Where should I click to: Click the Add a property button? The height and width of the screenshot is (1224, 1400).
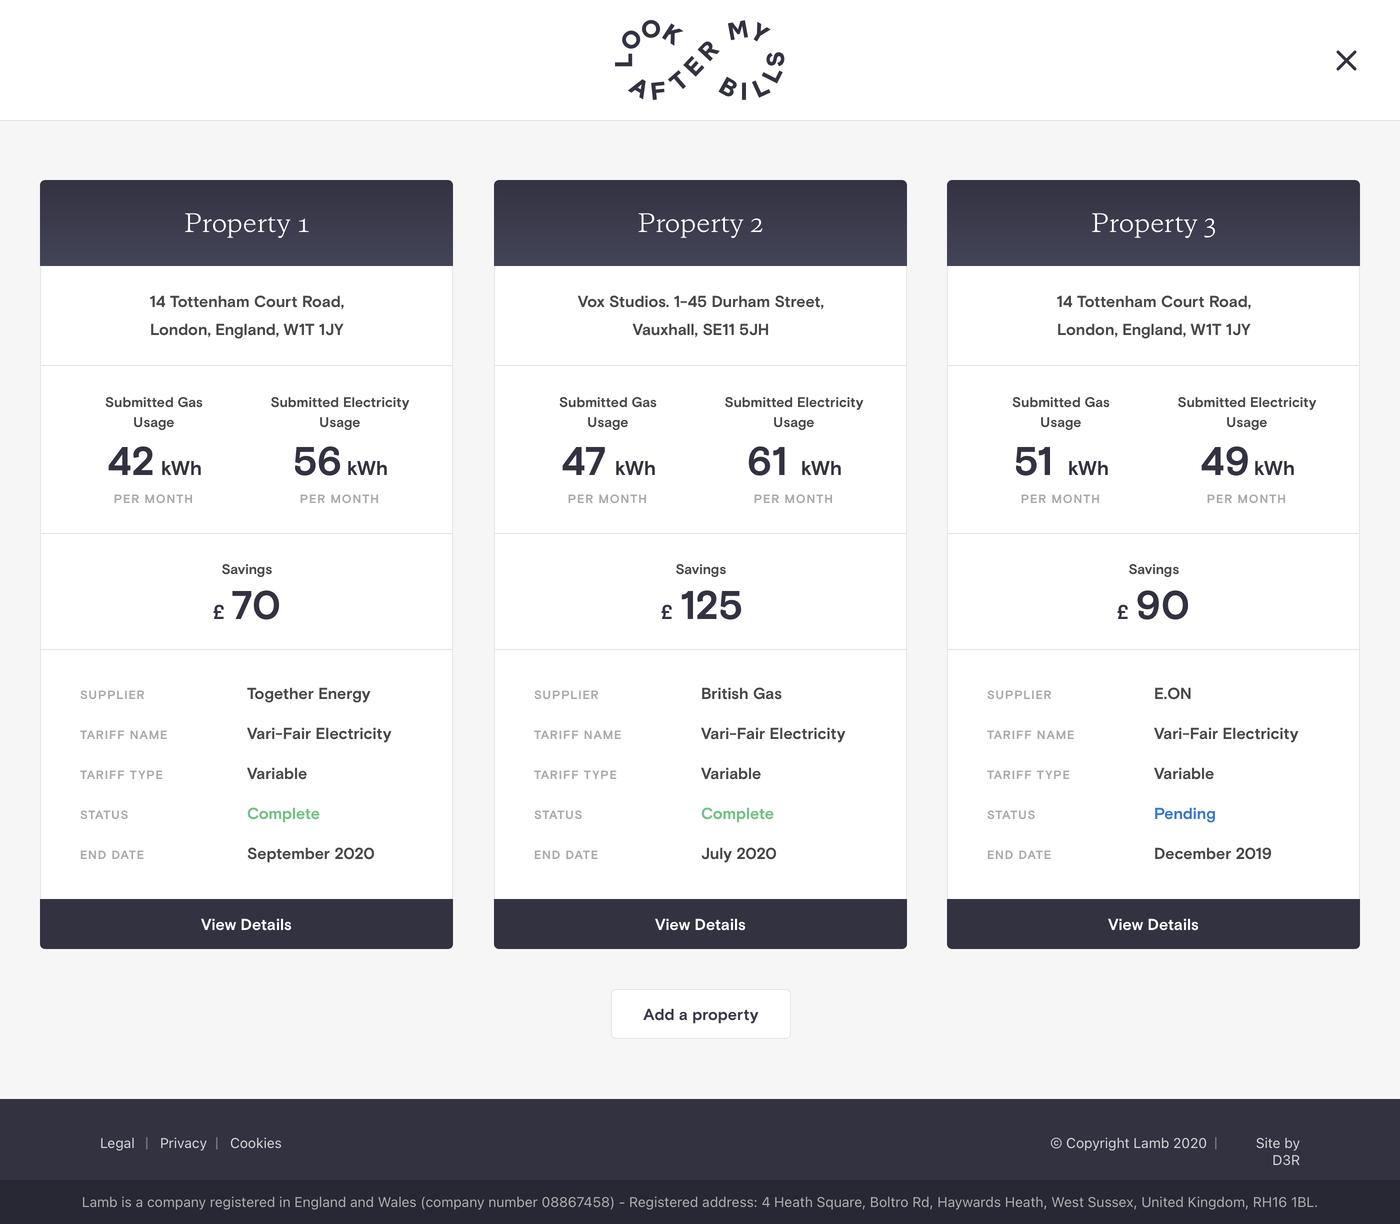[700, 1014]
